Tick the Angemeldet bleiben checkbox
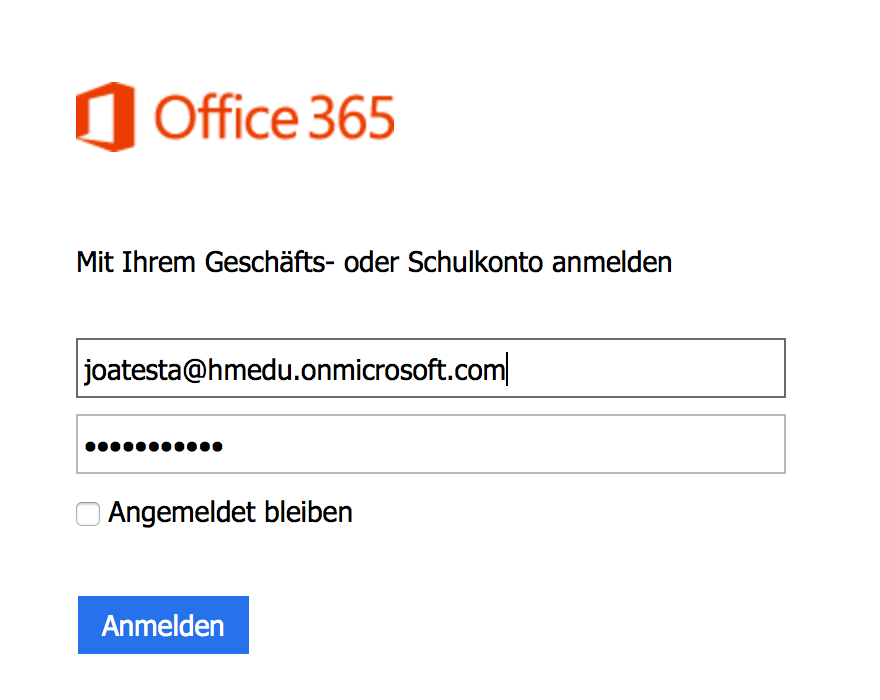This screenshot has height=700, width=880. [x=88, y=514]
